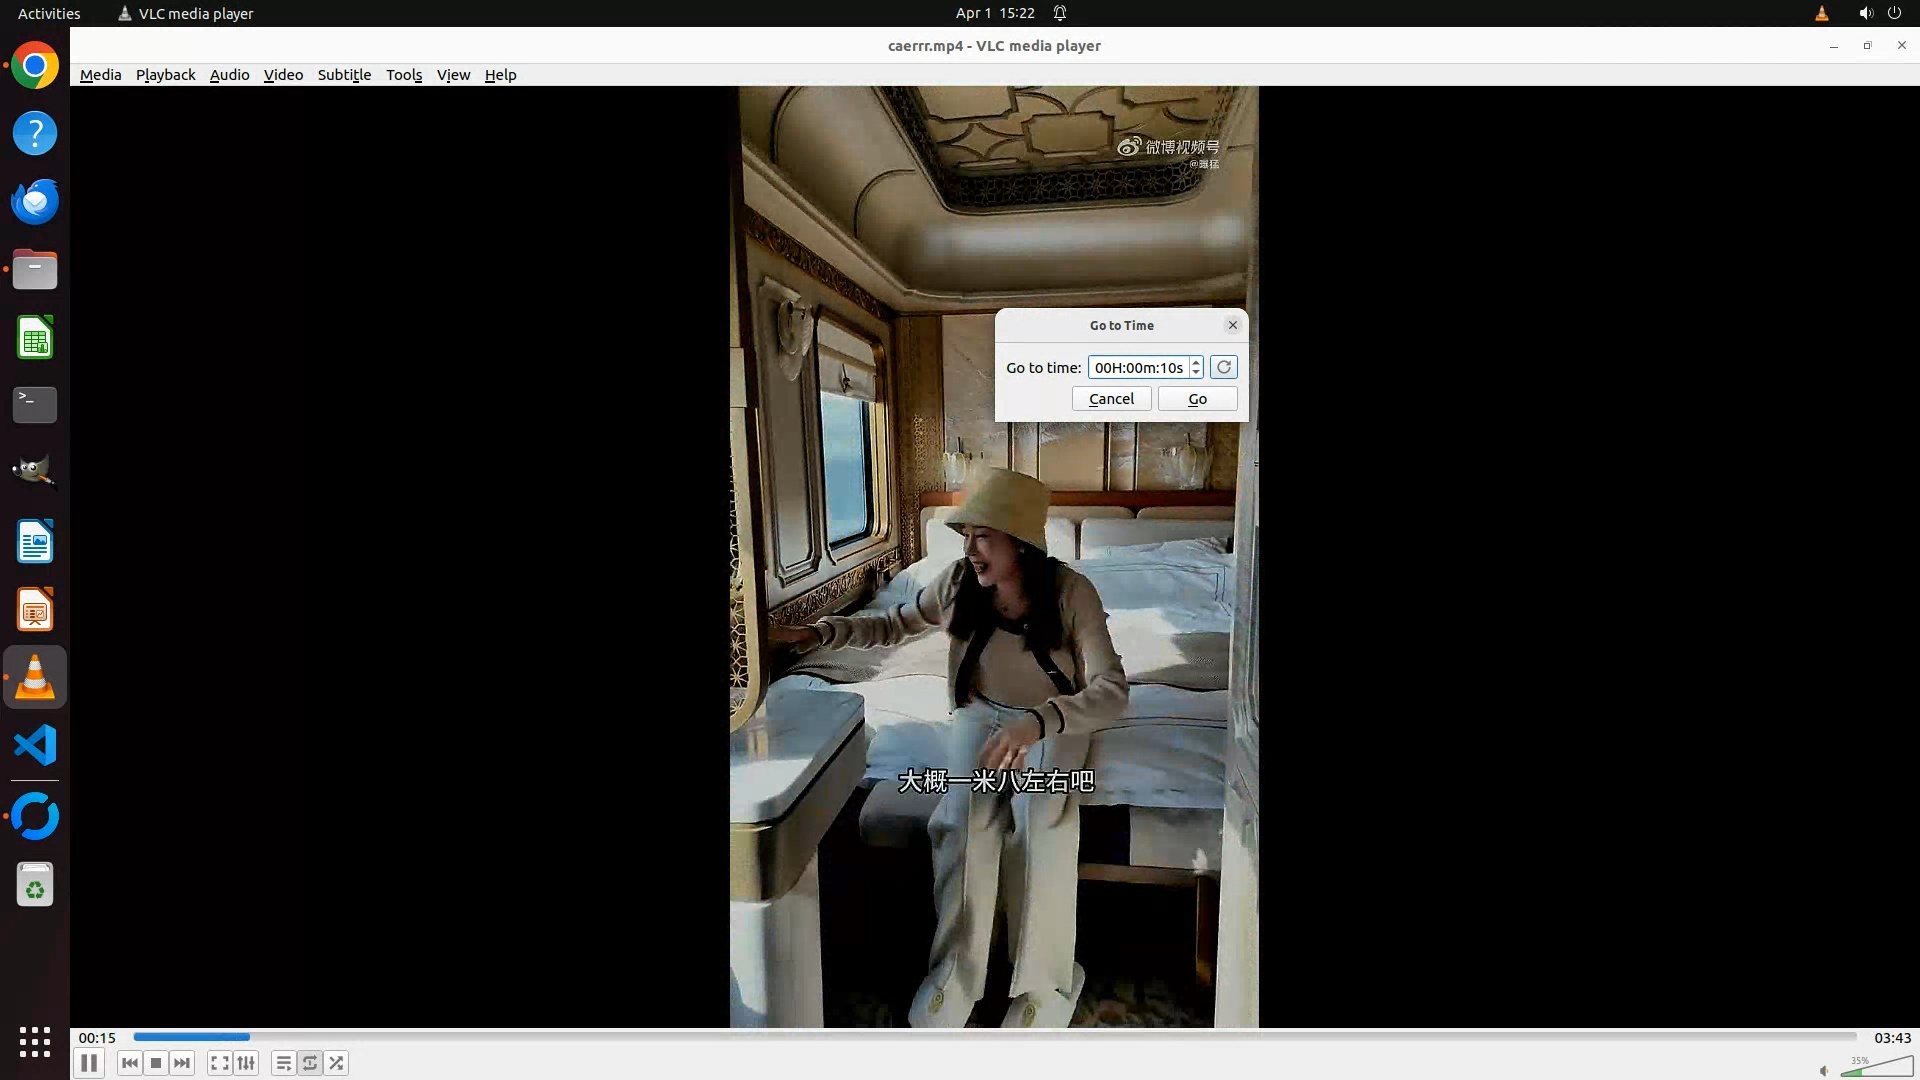Mute audio via speaker icon
The image size is (1920, 1080).
click(1824, 1071)
